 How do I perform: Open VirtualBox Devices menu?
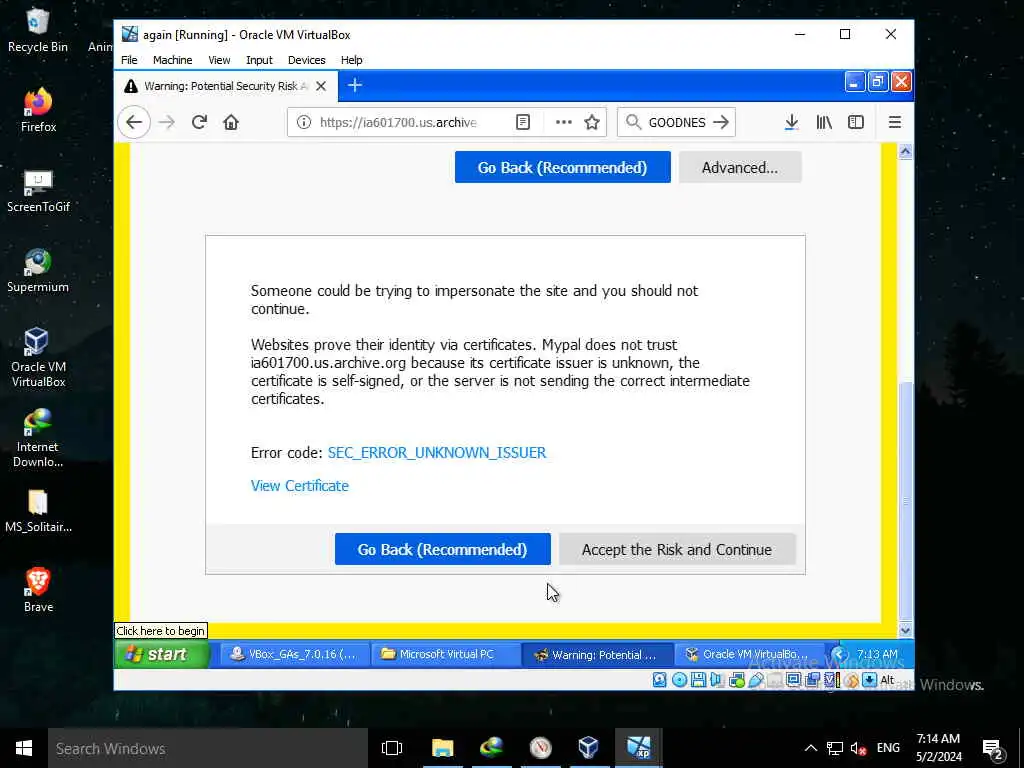(306, 60)
